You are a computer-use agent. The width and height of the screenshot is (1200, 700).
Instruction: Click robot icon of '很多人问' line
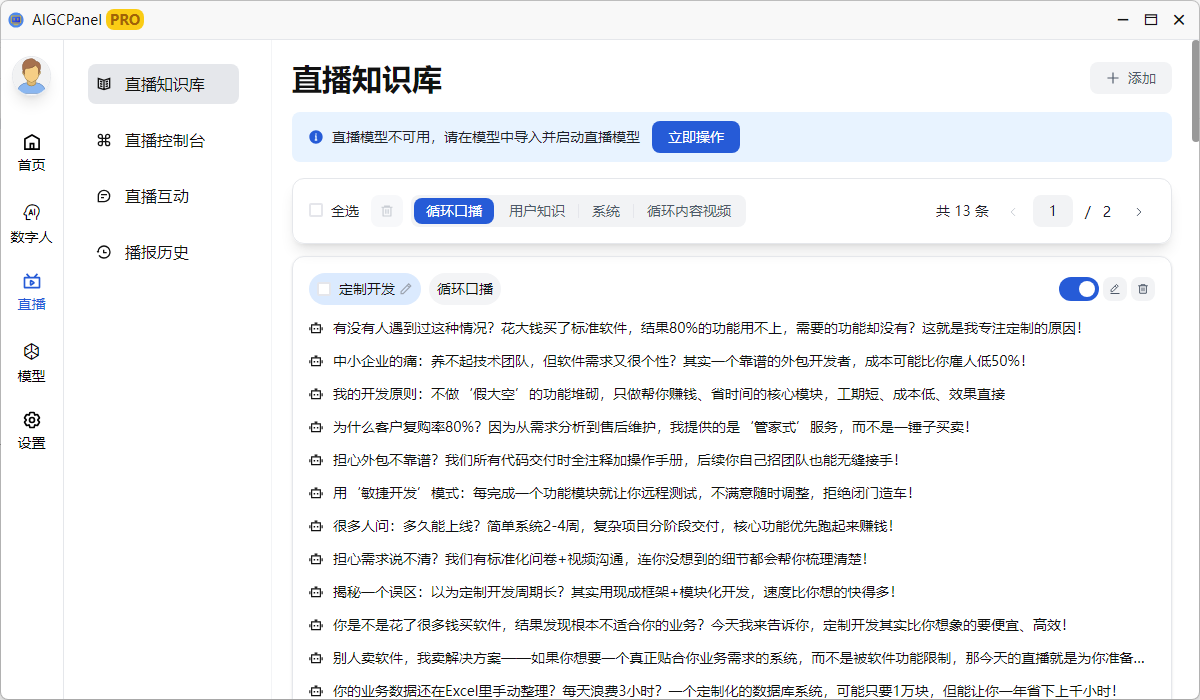pos(316,526)
